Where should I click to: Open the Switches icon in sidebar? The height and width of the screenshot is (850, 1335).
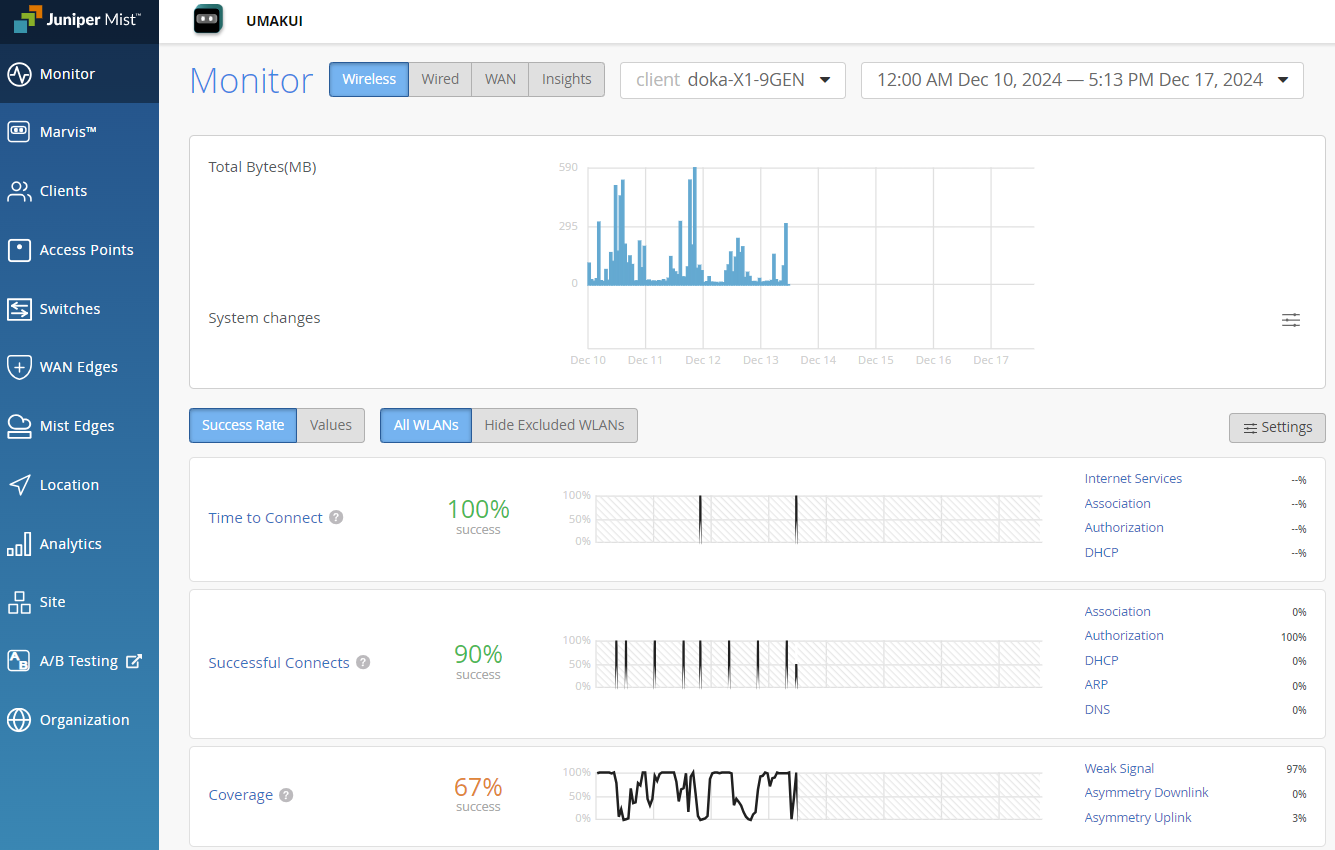19,309
